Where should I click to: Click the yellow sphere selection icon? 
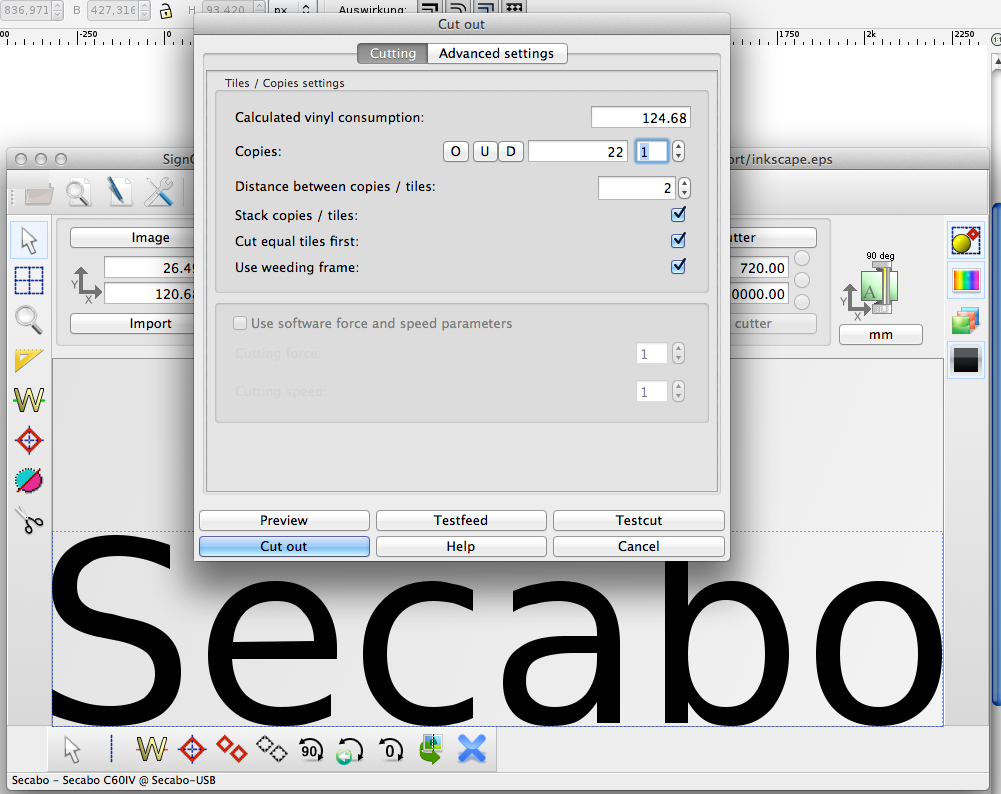965,241
